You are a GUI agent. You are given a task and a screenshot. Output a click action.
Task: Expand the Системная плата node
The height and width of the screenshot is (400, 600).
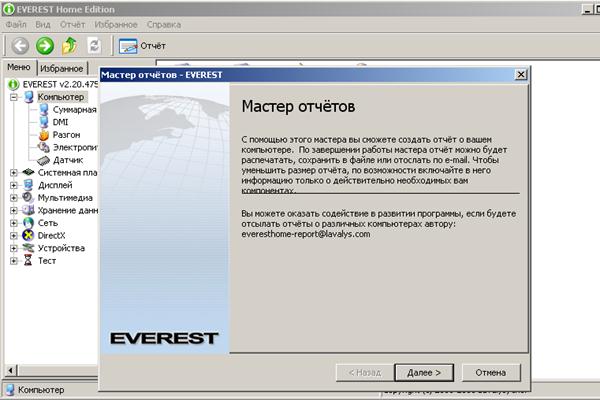[14, 173]
